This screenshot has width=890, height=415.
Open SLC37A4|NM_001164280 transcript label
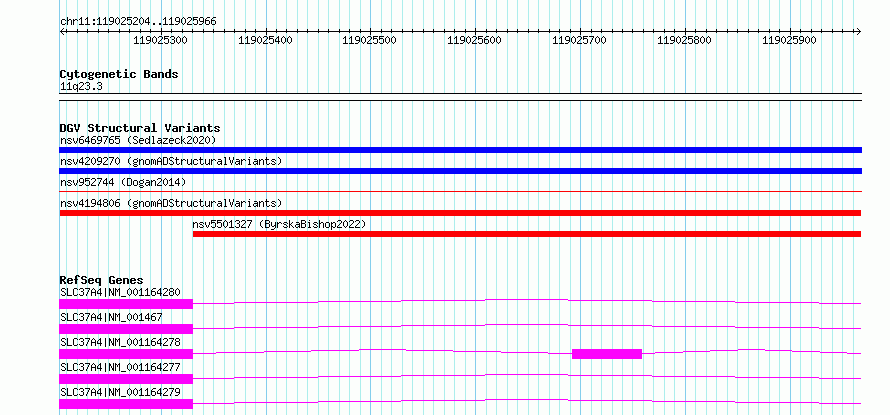click(x=120, y=293)
